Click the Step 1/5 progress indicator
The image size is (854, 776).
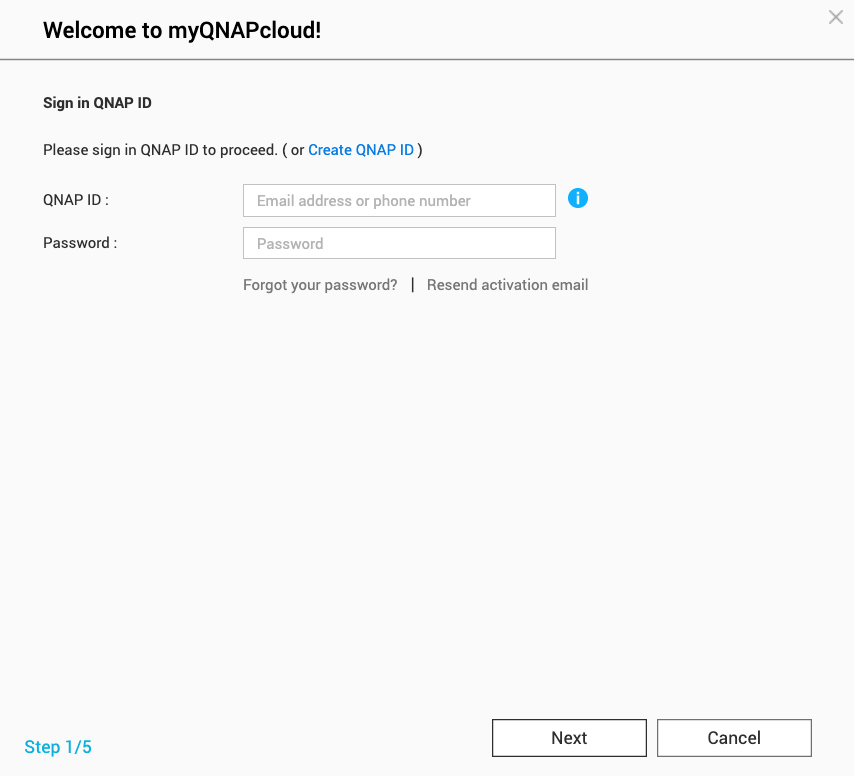pos(58,747)
